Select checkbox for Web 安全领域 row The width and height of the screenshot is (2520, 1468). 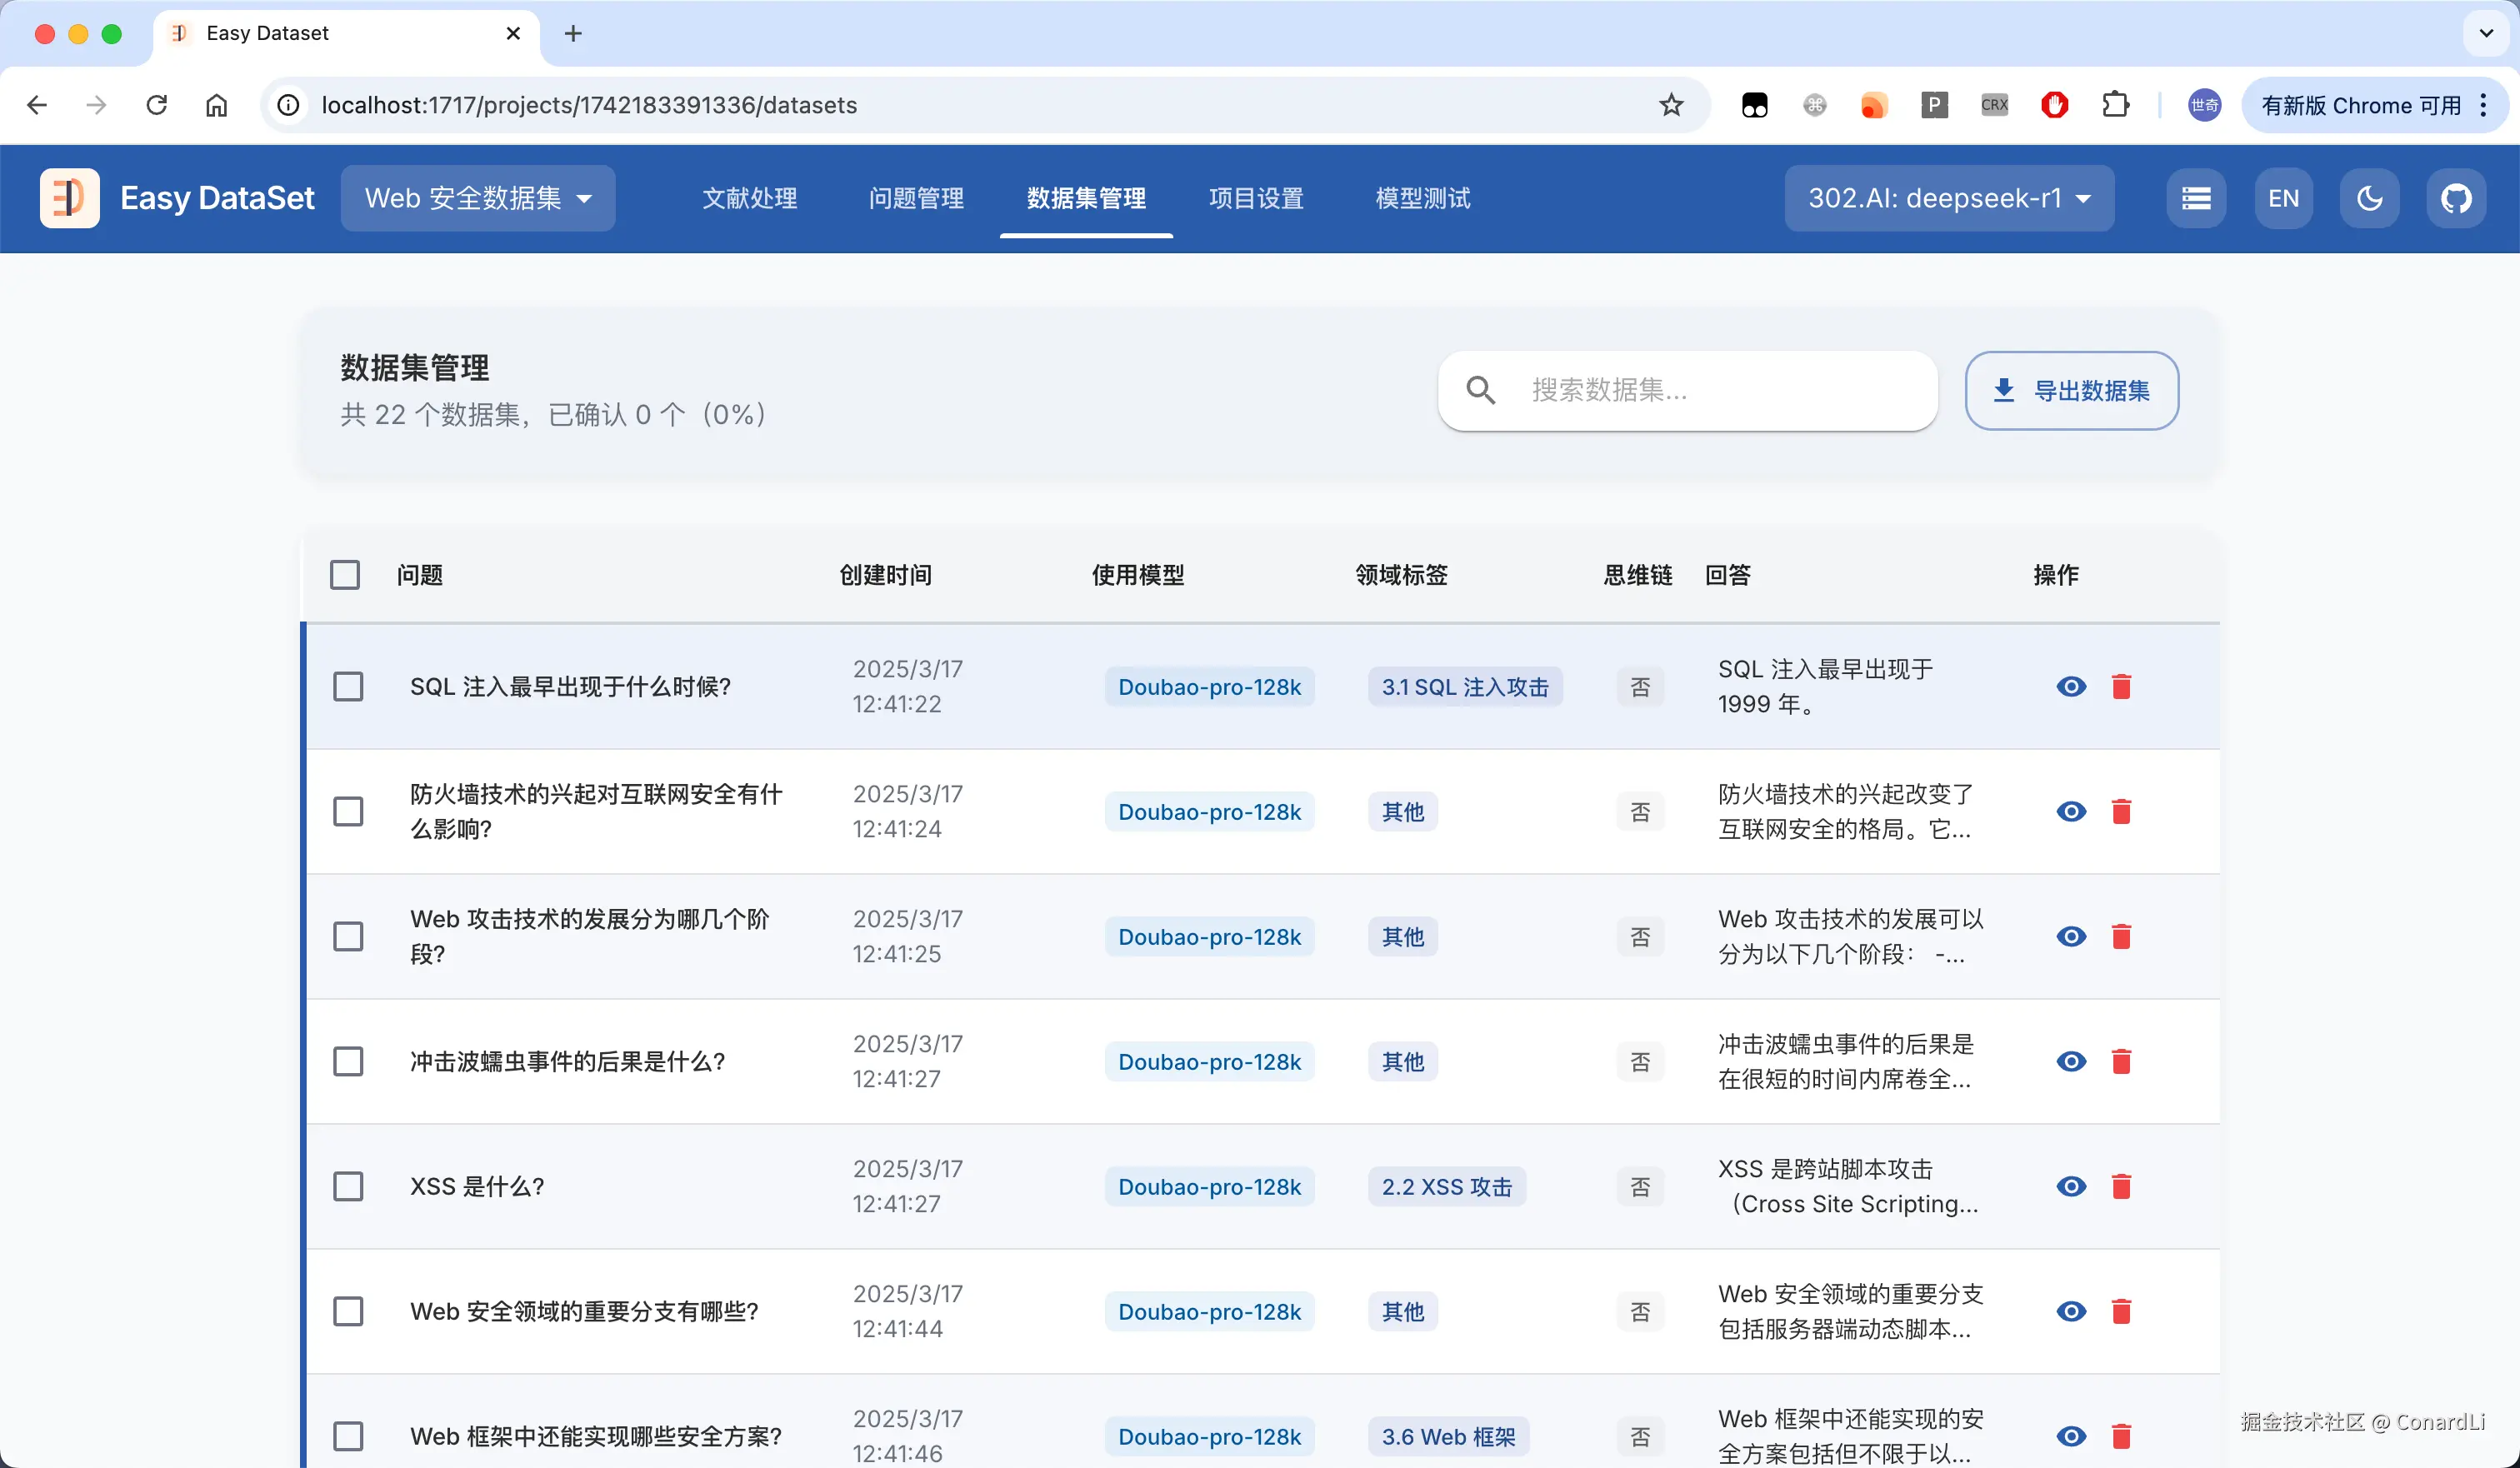point(348,1312)
